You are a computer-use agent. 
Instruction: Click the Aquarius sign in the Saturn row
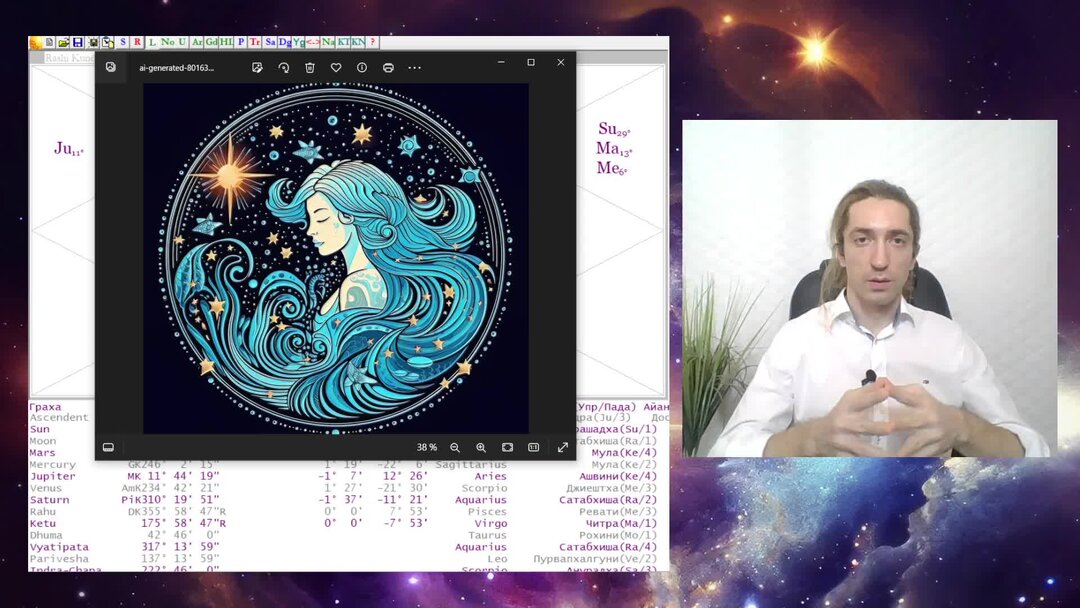(x=481, y=500)
